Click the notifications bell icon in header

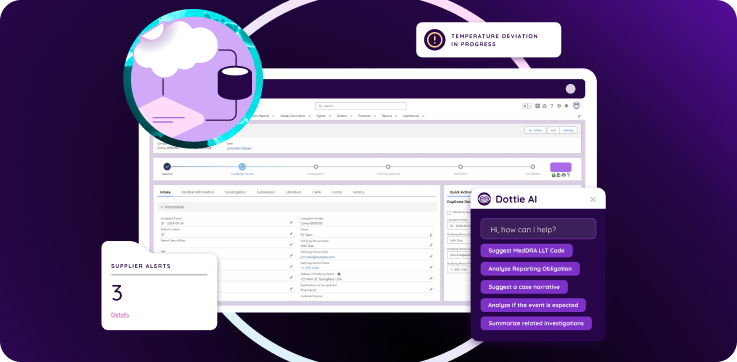click(566, 106)
